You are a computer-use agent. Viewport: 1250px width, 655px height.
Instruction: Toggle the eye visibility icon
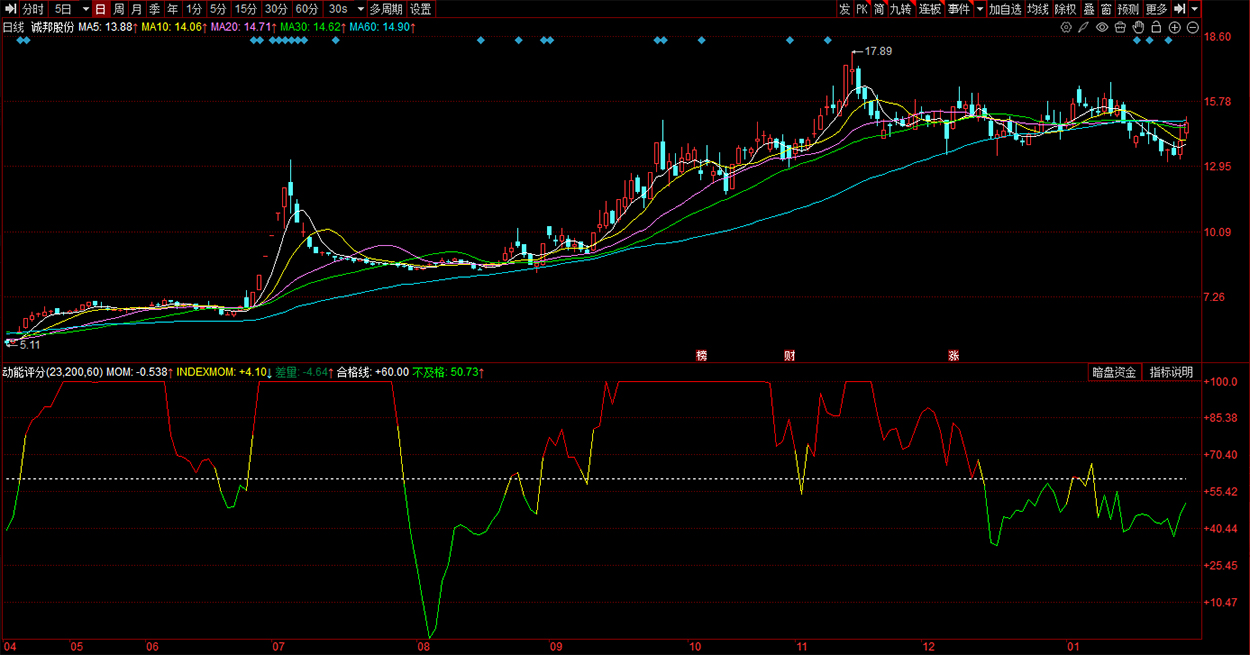pos(1102,27)
